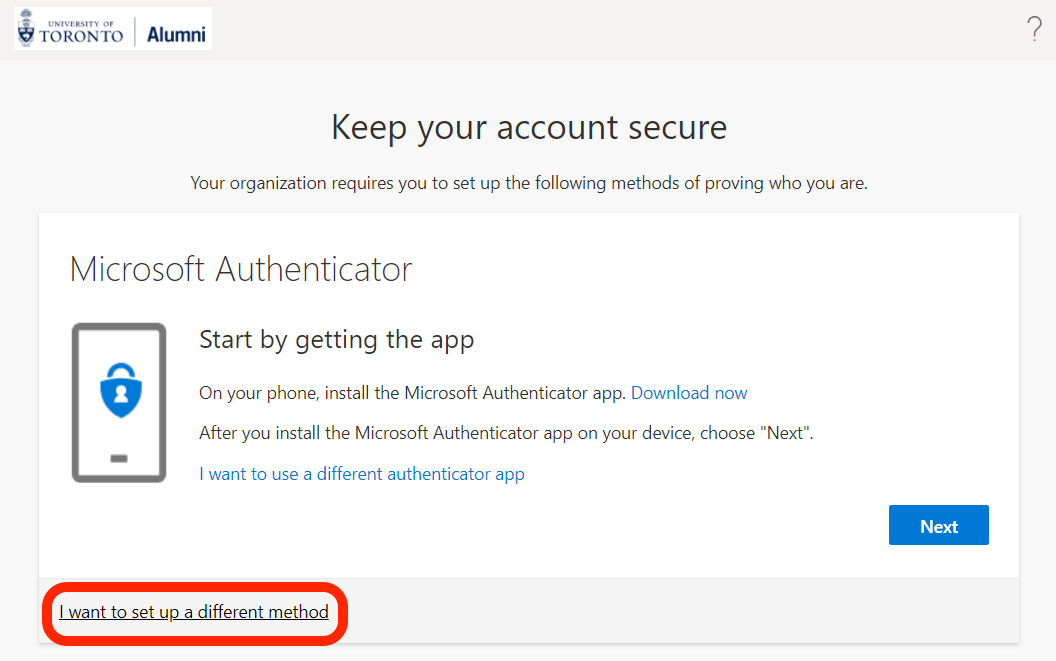Click the Microsoft Authenticator heading

coord(240,269)
